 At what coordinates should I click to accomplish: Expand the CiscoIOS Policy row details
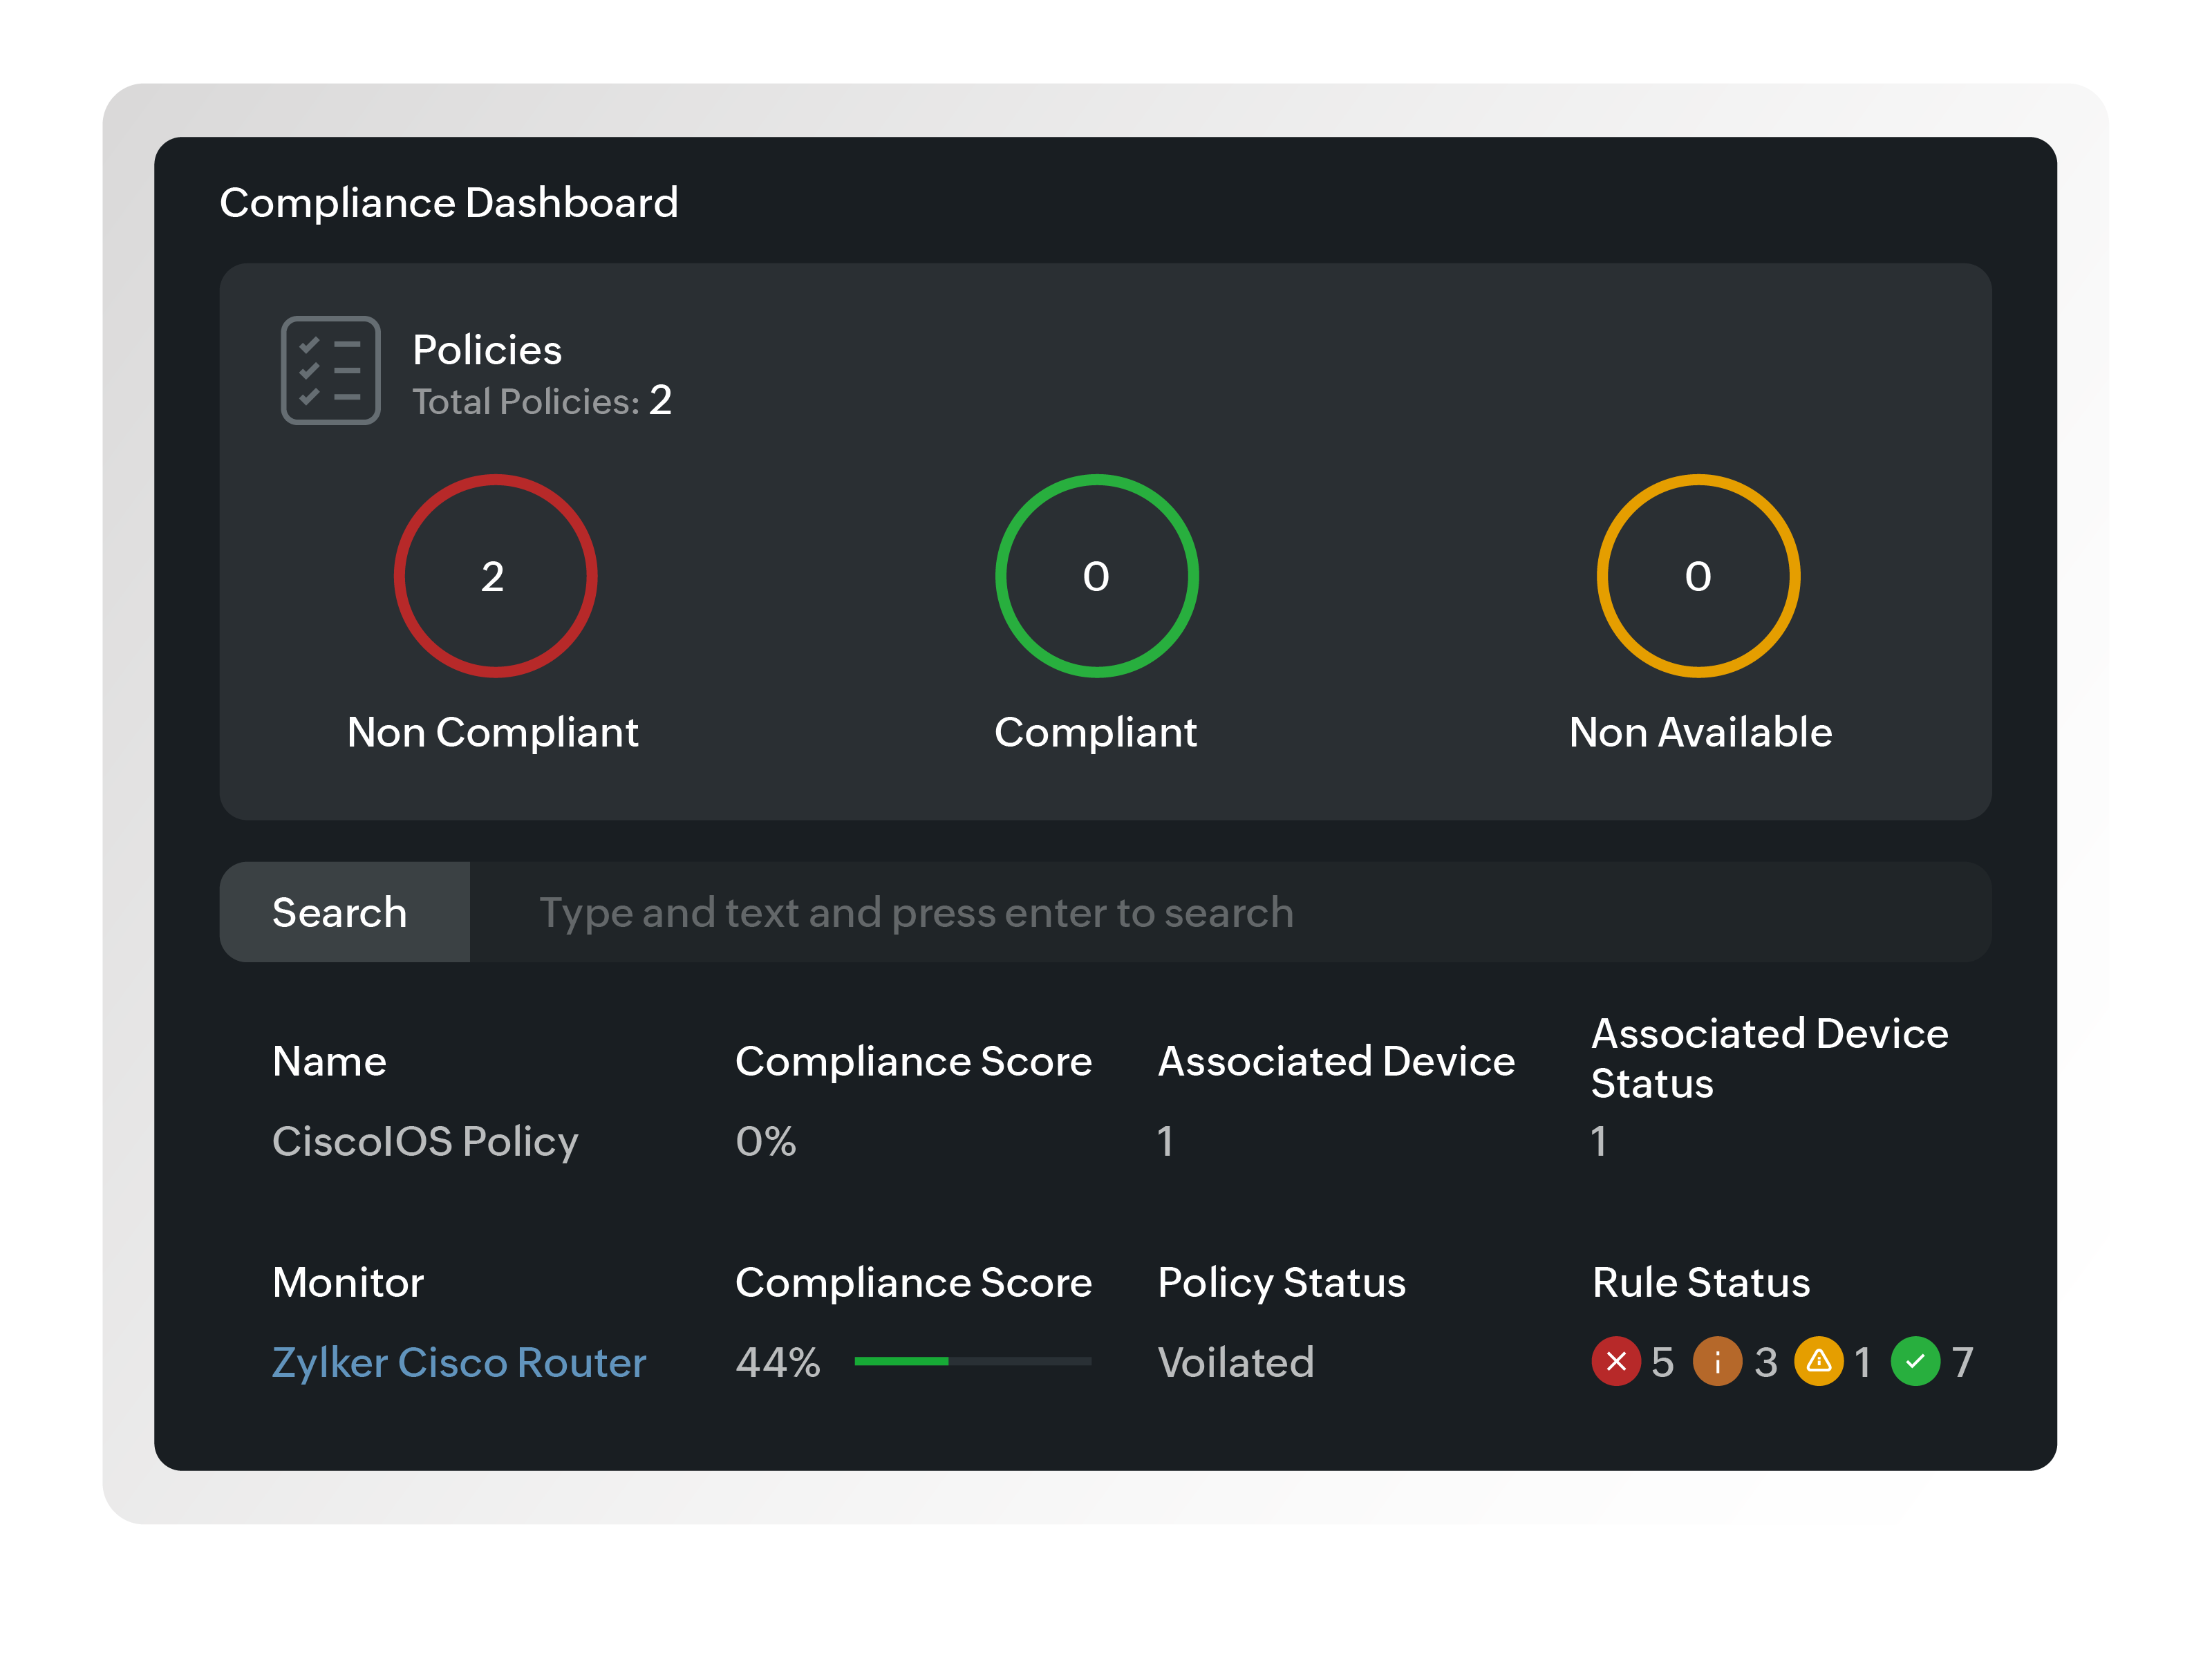point(425,1141)
